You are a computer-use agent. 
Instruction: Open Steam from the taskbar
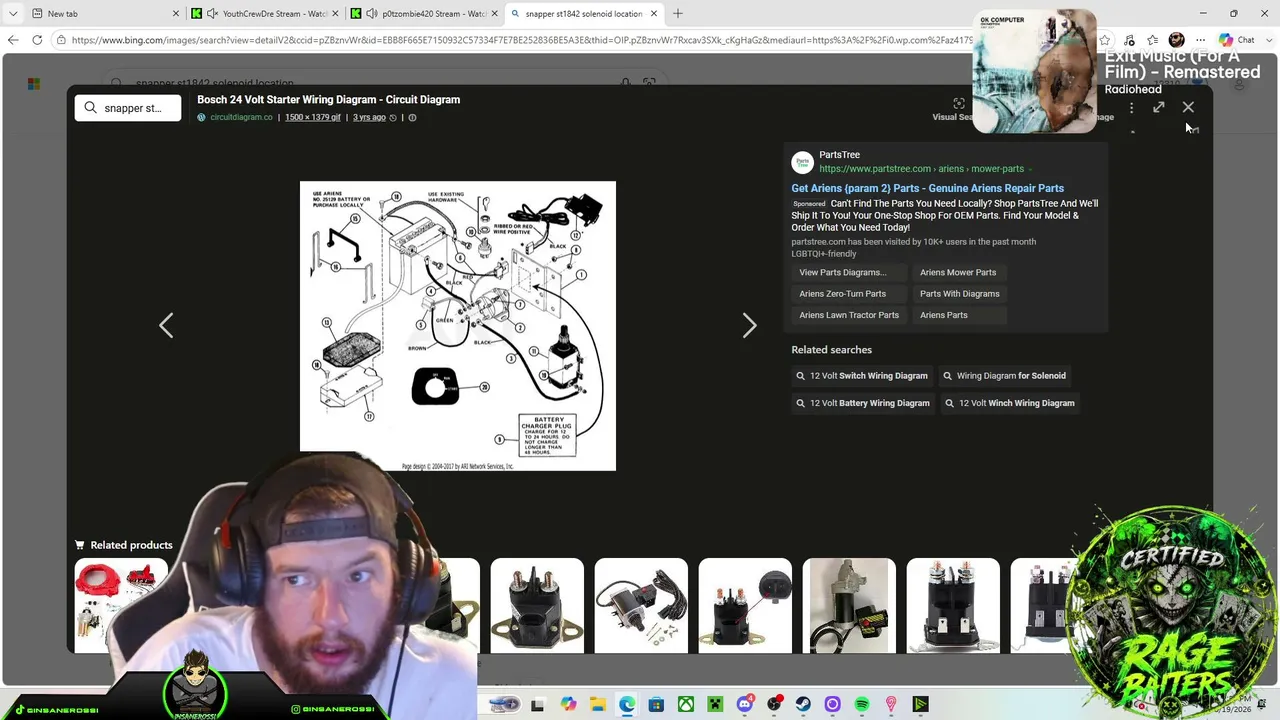click(803, 705)
